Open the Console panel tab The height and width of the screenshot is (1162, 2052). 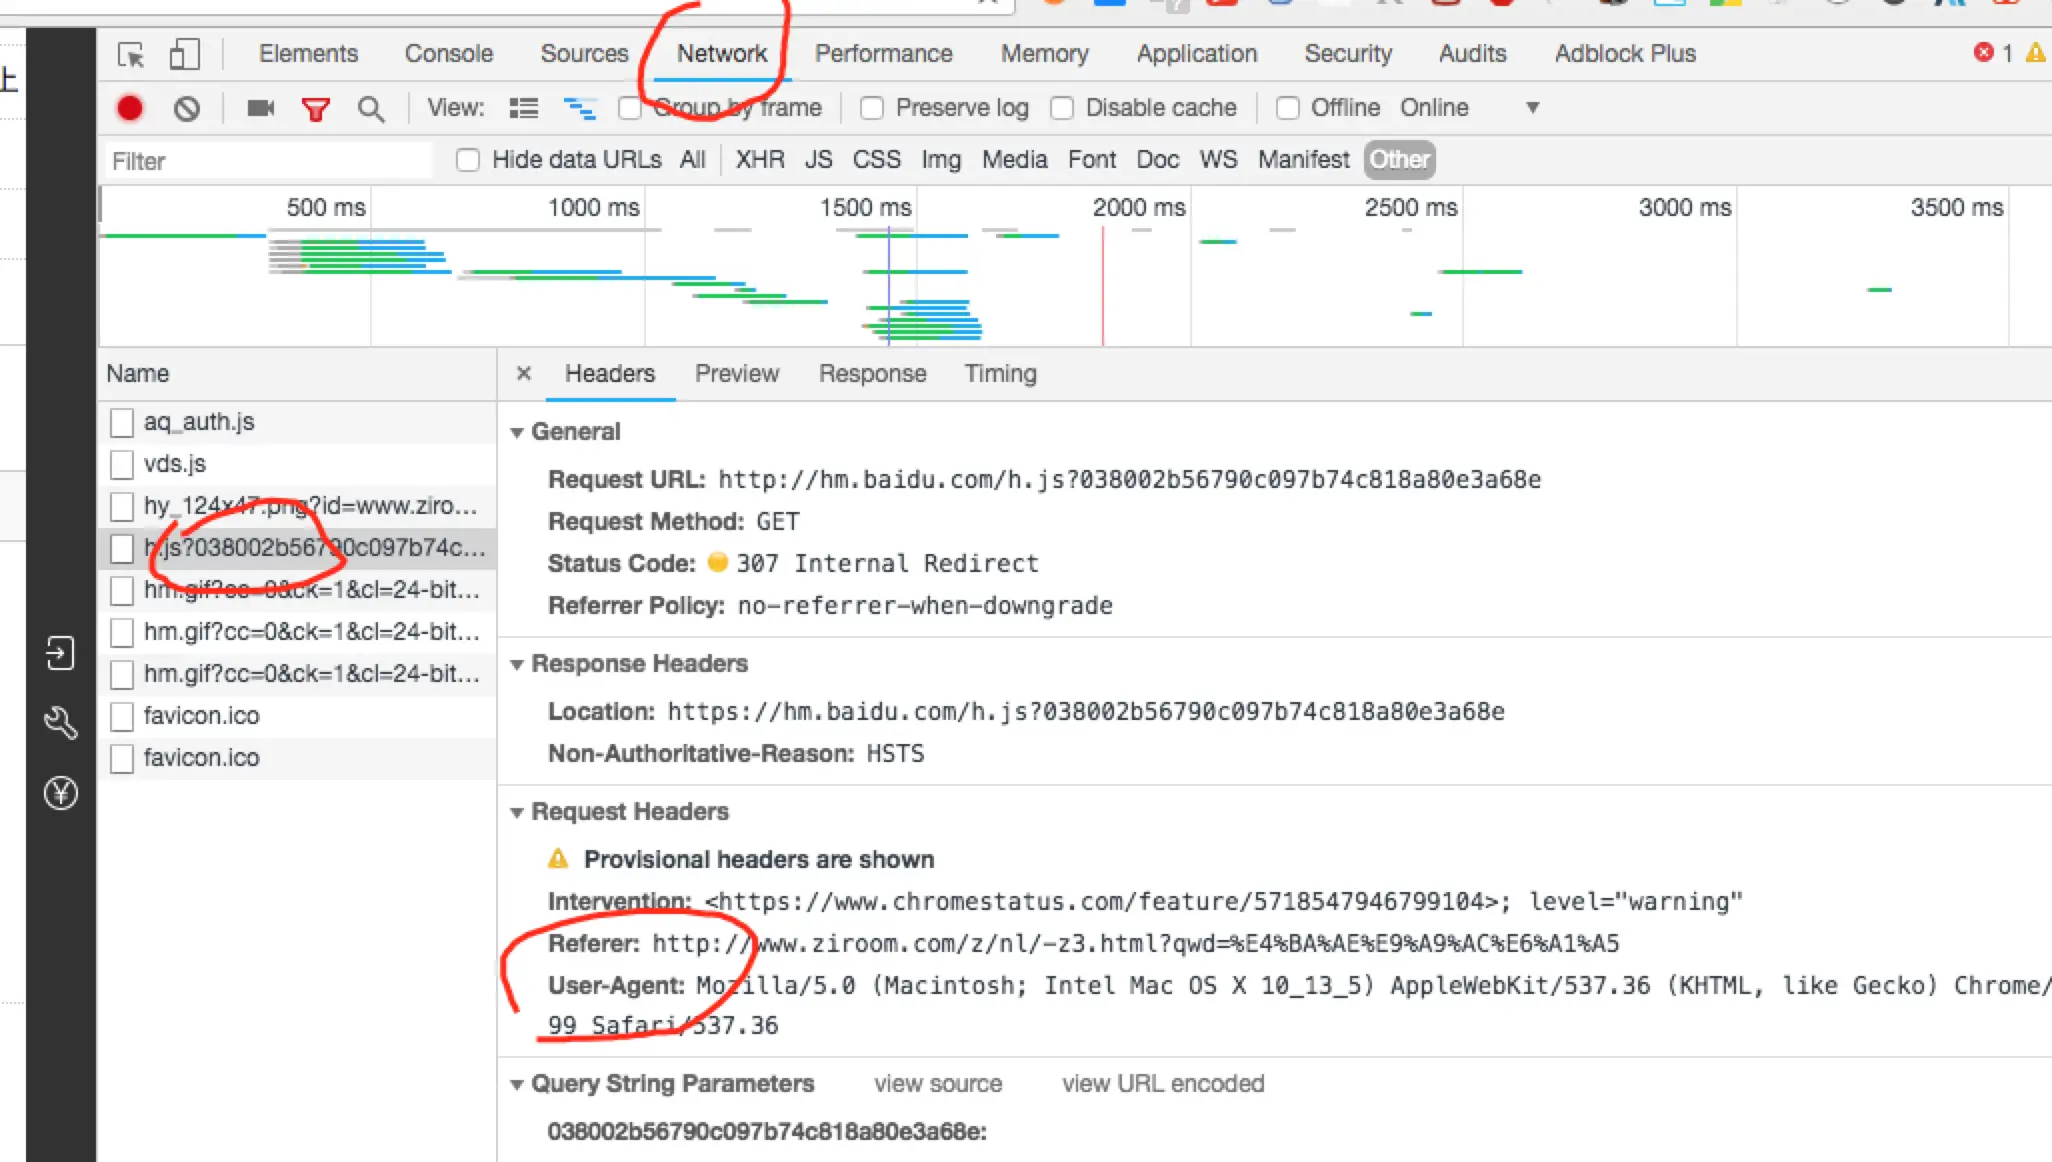(449, 54)
